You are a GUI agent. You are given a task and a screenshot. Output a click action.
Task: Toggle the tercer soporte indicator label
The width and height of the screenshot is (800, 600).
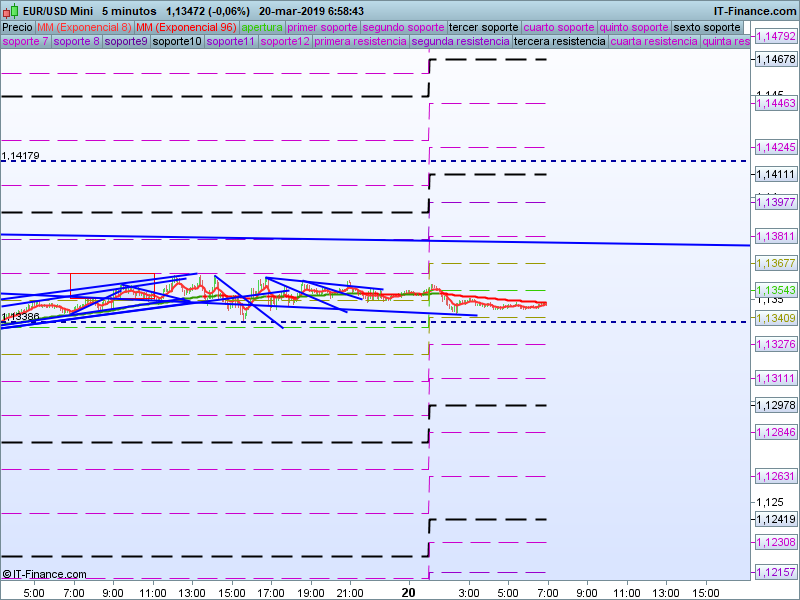[484, 27]
